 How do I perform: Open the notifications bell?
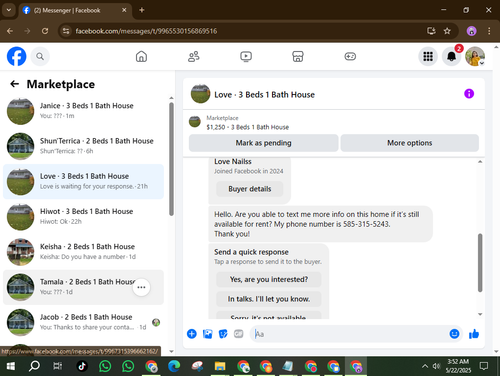pyautogui.click(x=452, y=56)
